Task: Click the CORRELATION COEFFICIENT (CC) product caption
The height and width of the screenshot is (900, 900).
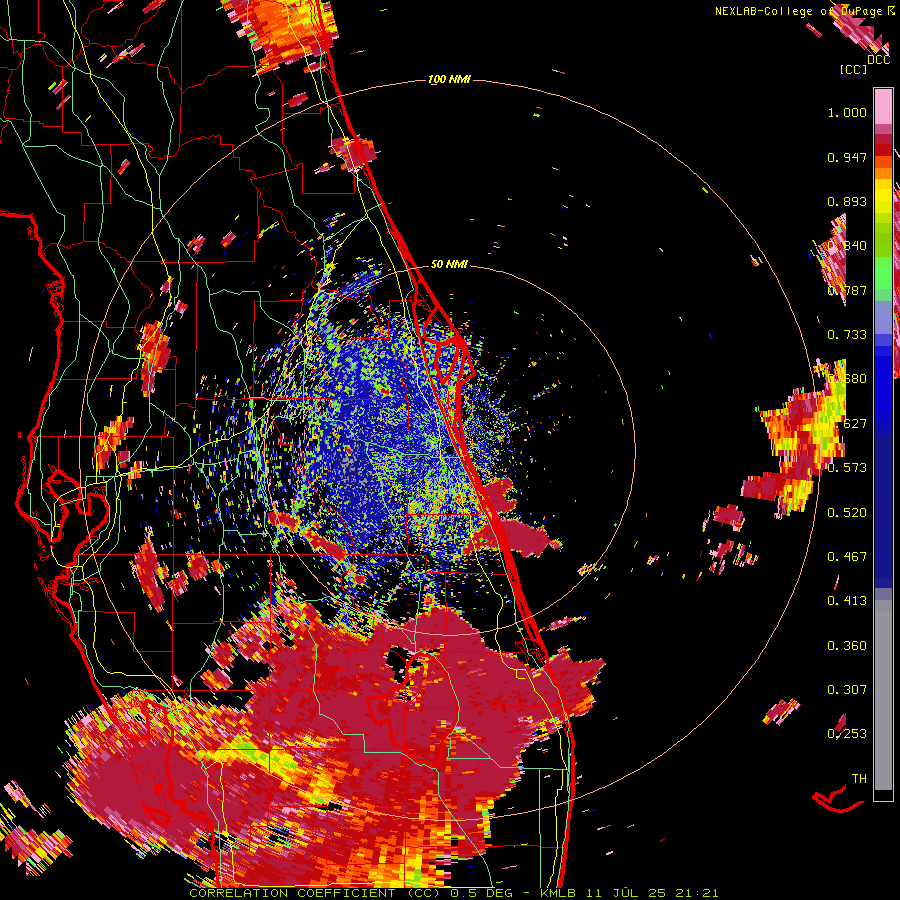Action: click(316, 893)
